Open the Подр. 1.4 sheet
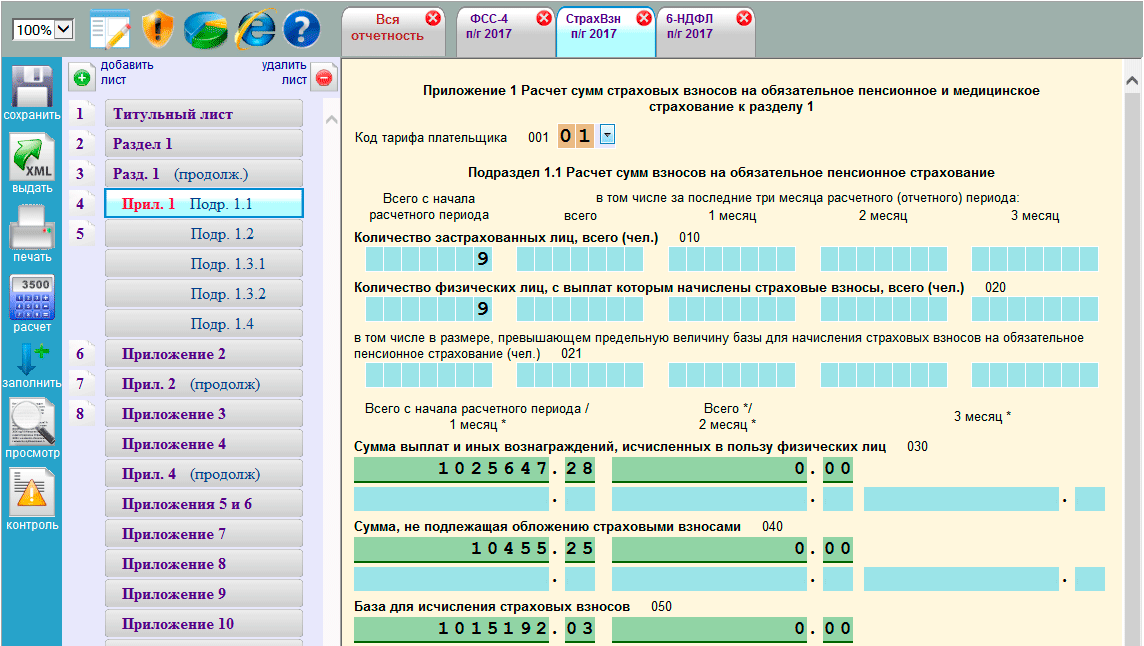This screenshot has width=1144, height=646. coord(204,323)
